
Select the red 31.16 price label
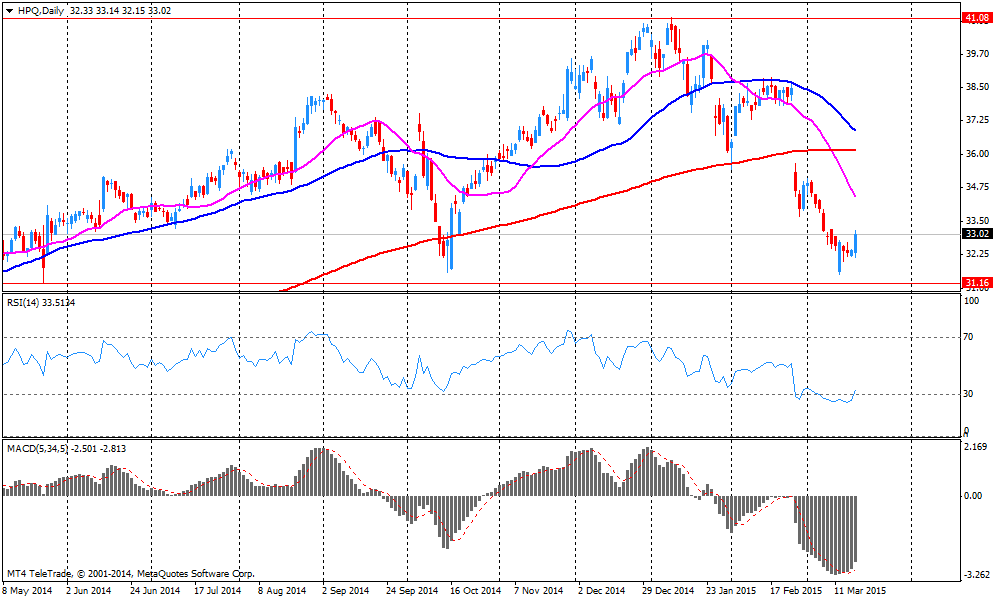[x=975, y=284]
